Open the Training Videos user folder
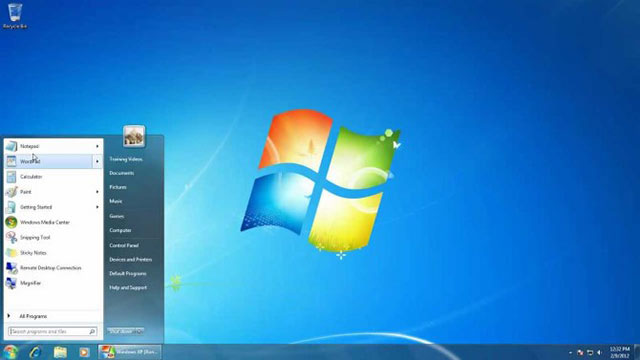This screenshot has height=360, width=640. [x=126, y=159]
